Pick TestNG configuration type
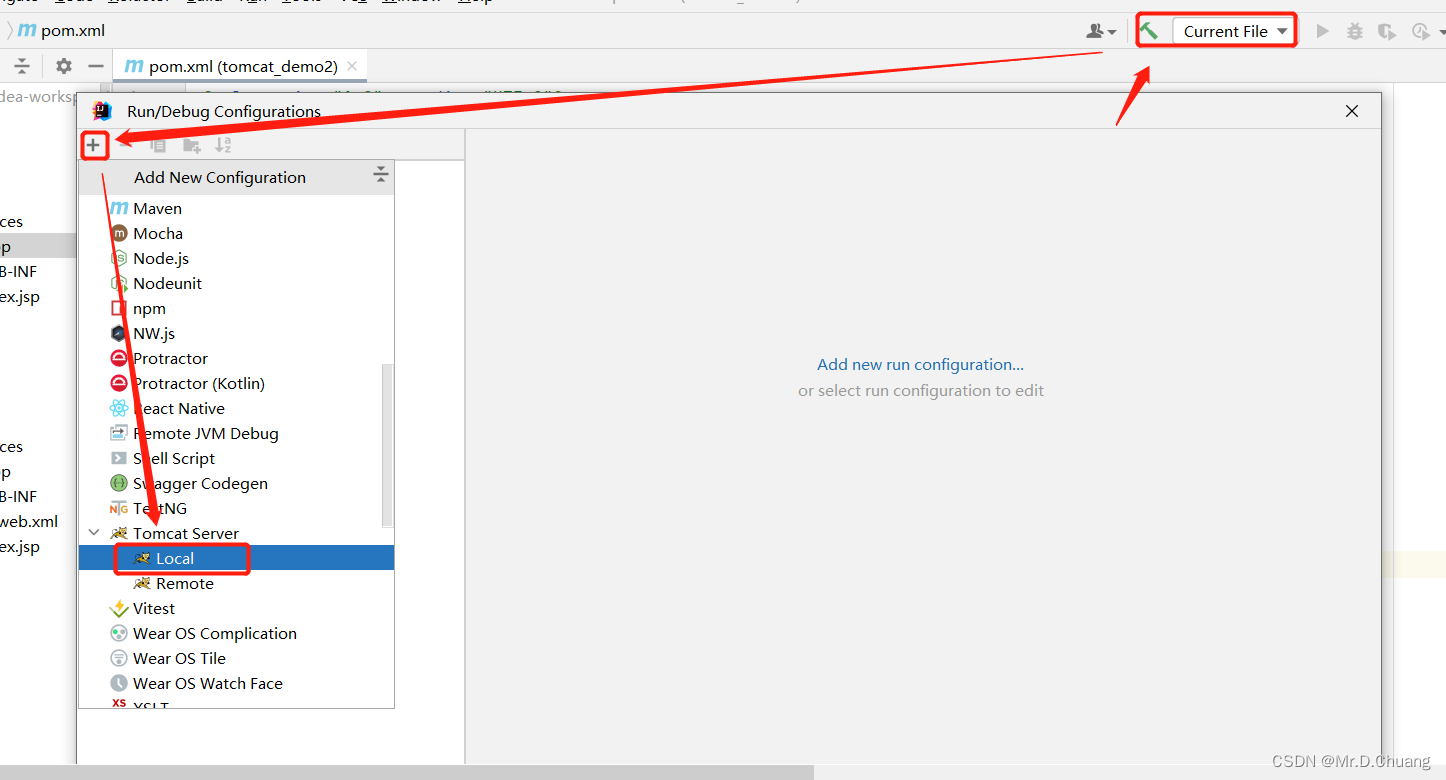This screenshot has height=780, width=1446. point(236,508)
